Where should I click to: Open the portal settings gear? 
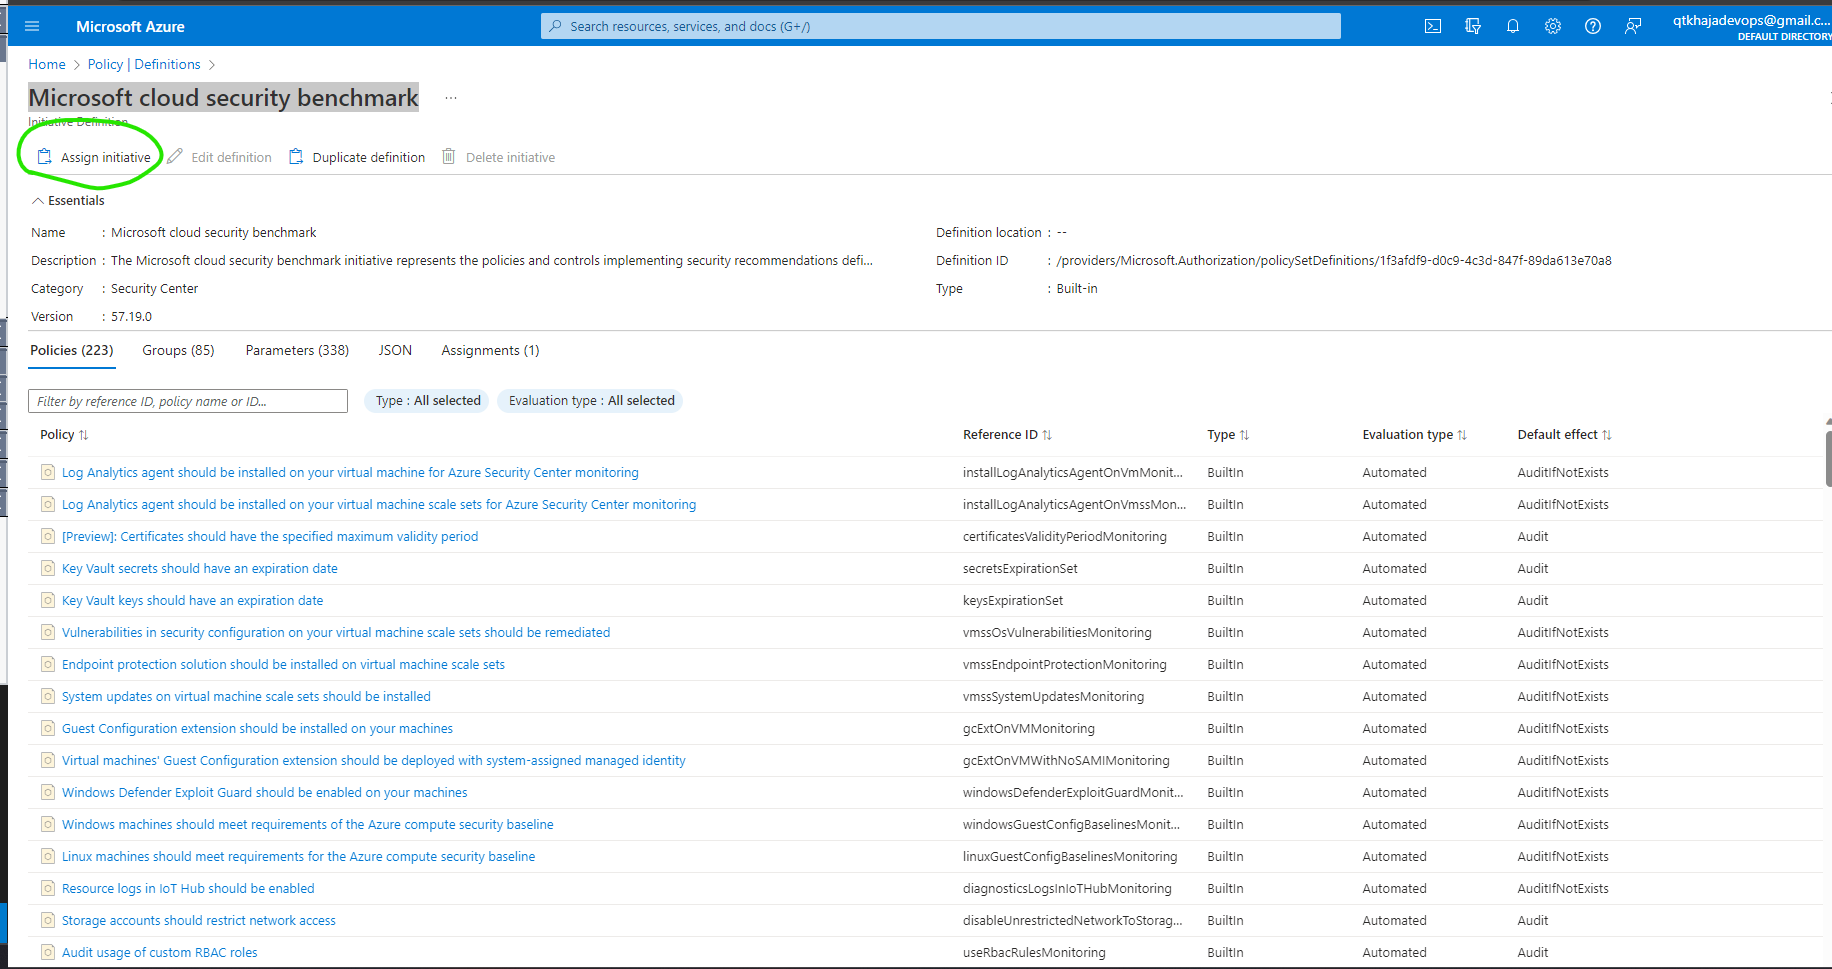(1552, 26)
